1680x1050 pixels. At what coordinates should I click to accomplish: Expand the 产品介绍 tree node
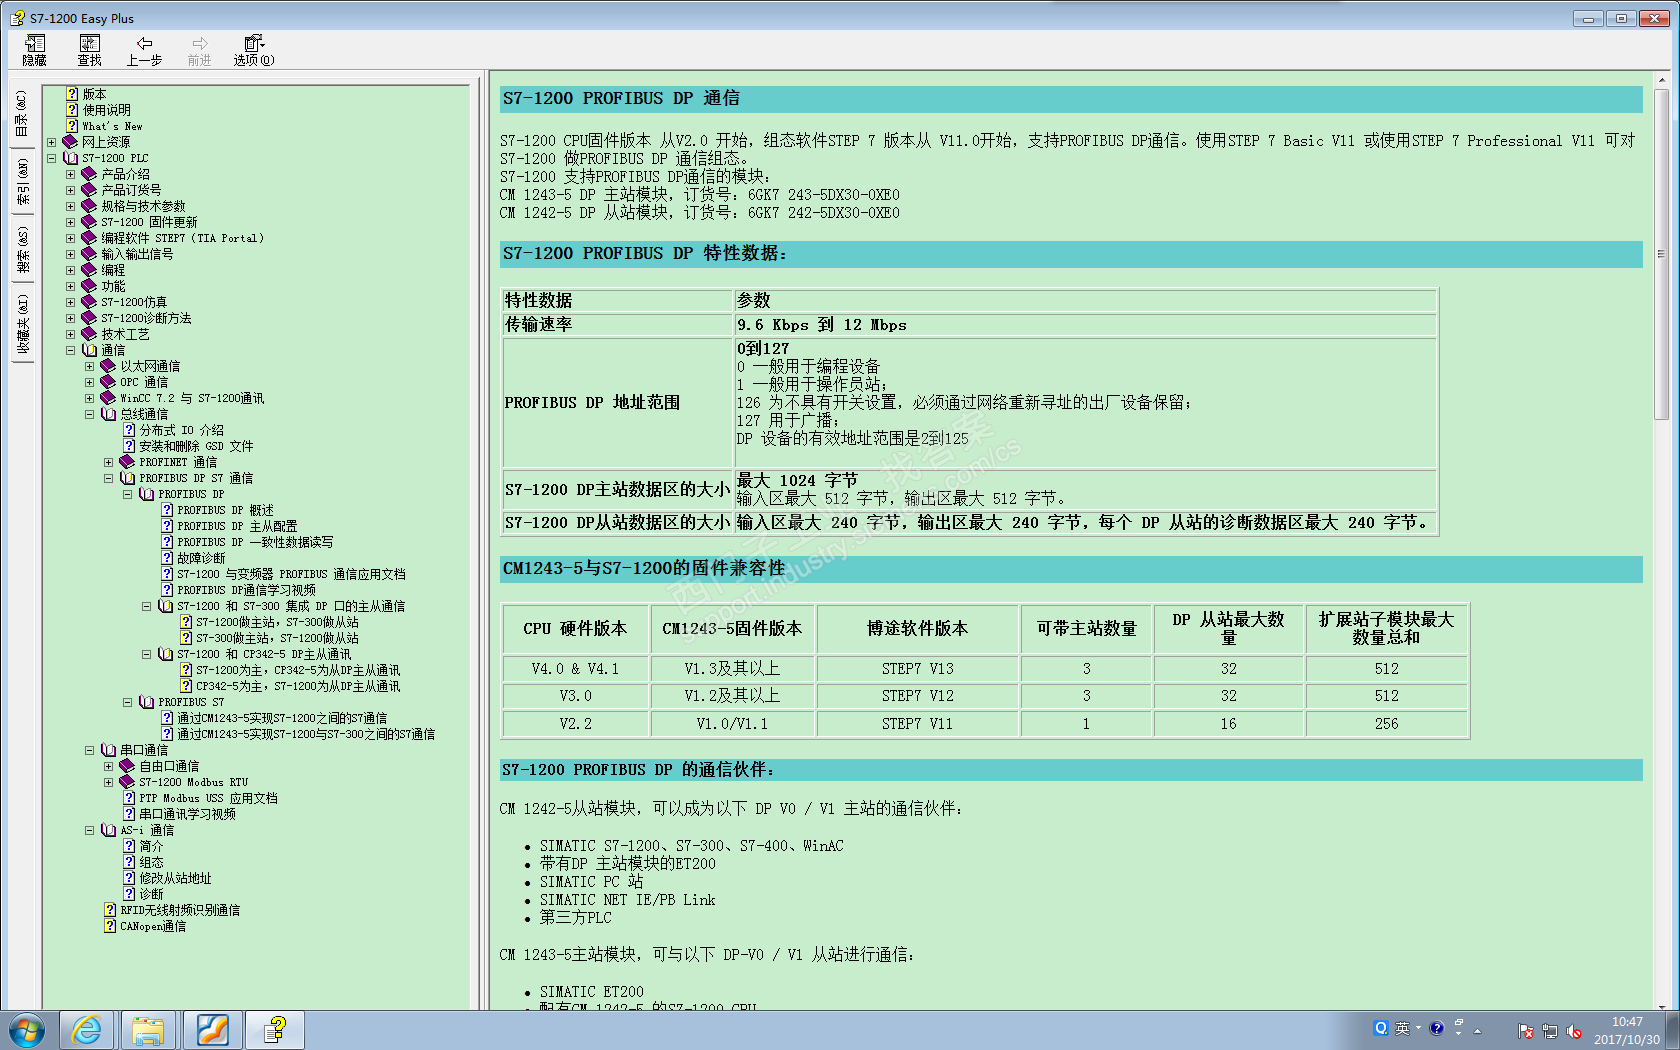point(71,174)
